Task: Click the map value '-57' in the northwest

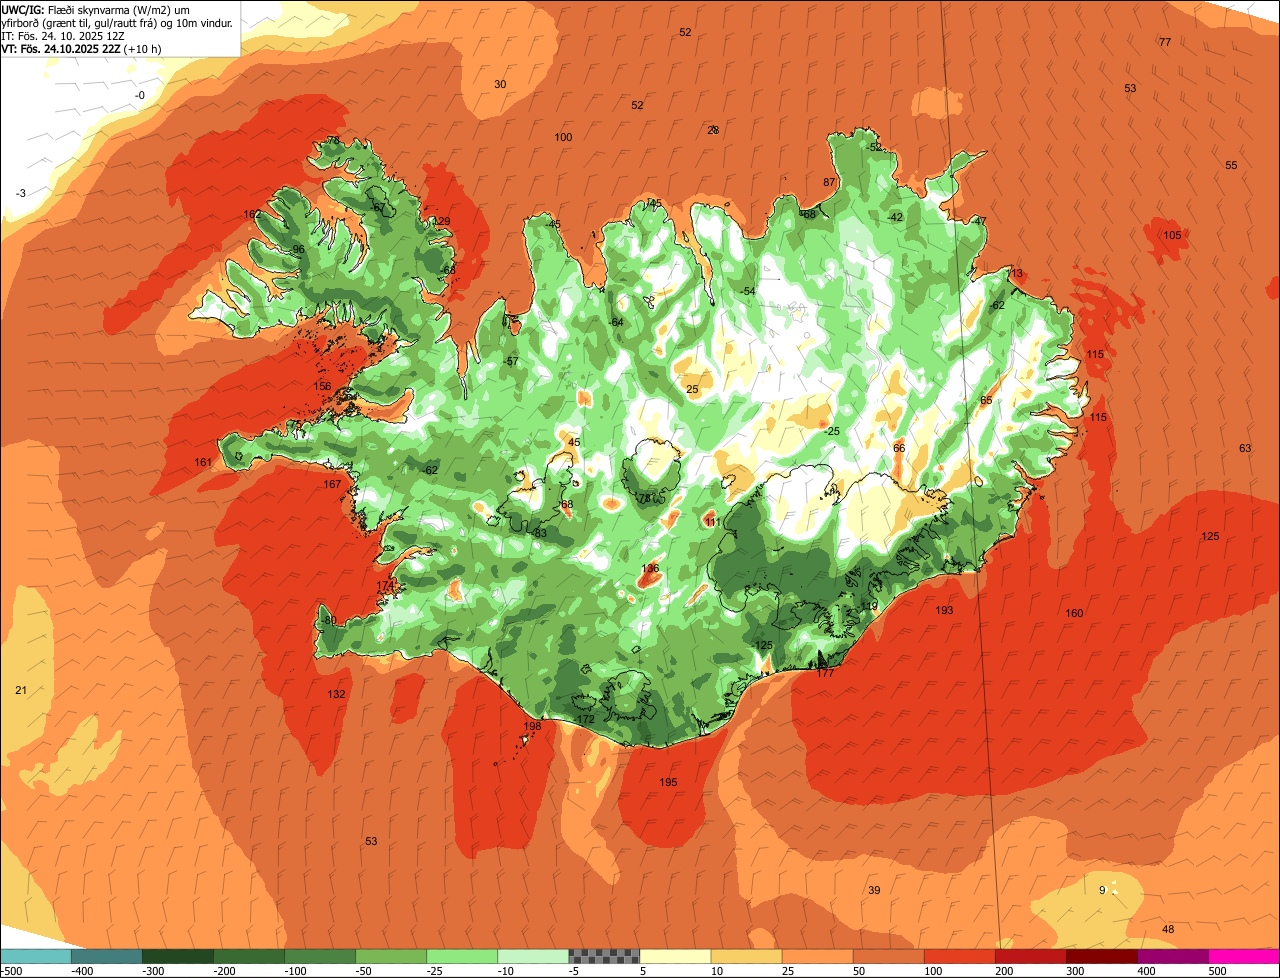Action: [512, 361]
